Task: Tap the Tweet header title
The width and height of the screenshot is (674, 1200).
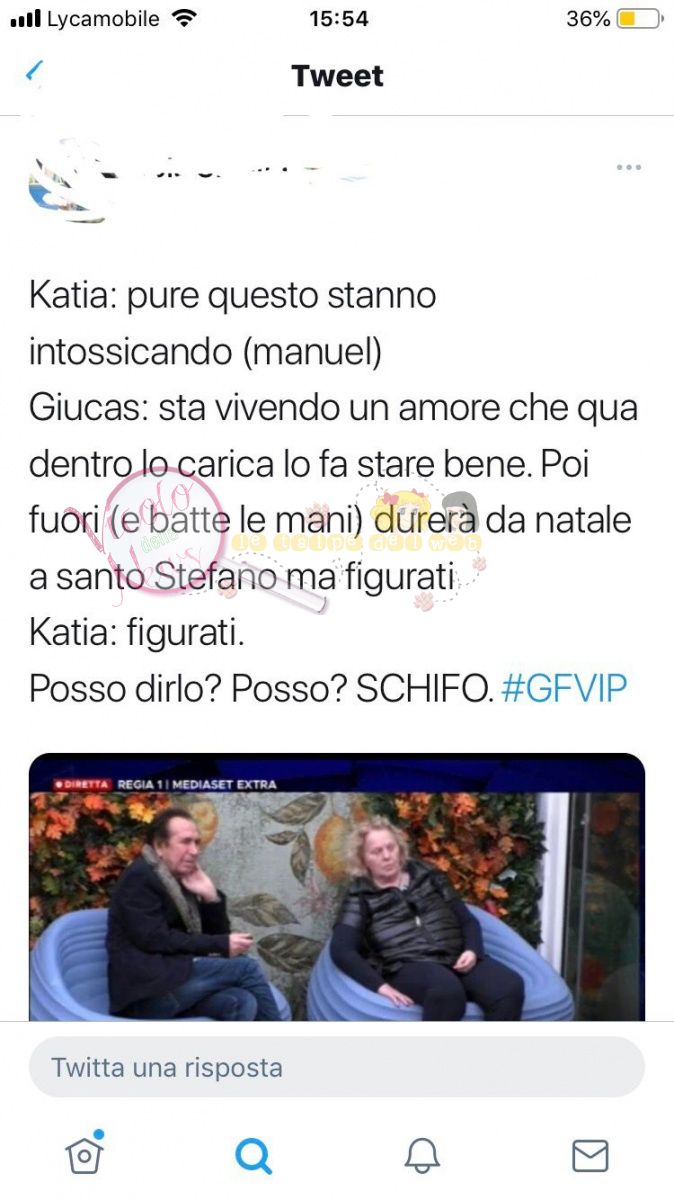Action: tap(337, 76)
